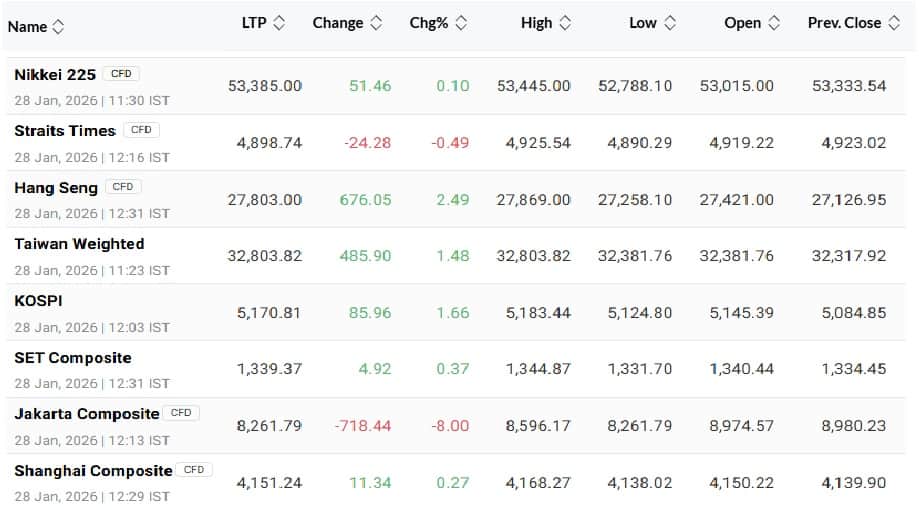Open the SET Composite index link
This screenshot has height=510, width=919.
pos(73,358)
